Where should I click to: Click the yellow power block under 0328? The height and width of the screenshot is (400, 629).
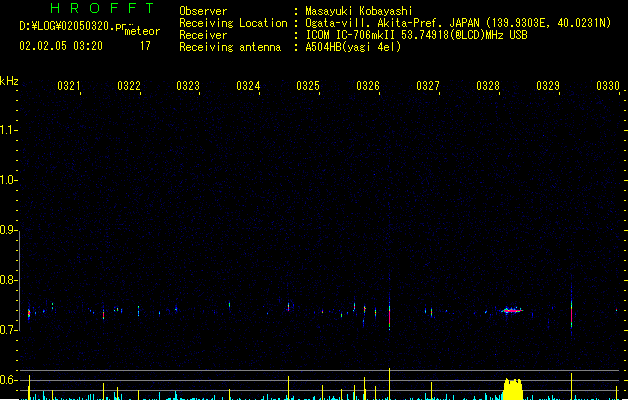(x=513, y=389)
